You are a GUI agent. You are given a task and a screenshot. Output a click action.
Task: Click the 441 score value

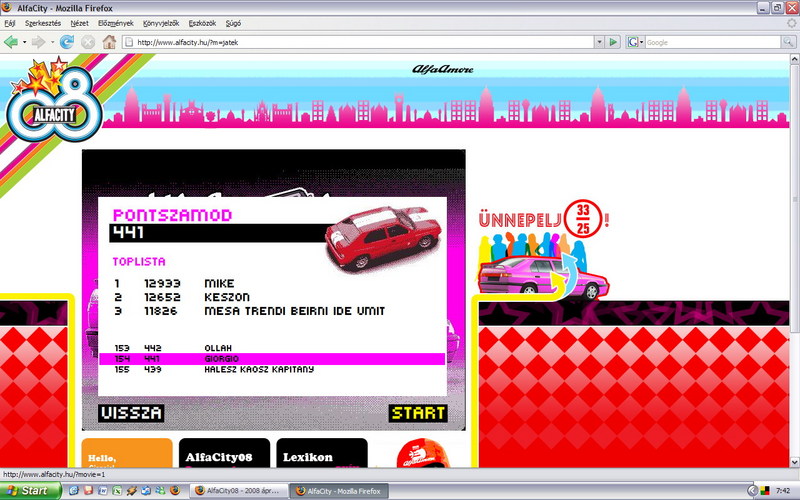(129, 233)
